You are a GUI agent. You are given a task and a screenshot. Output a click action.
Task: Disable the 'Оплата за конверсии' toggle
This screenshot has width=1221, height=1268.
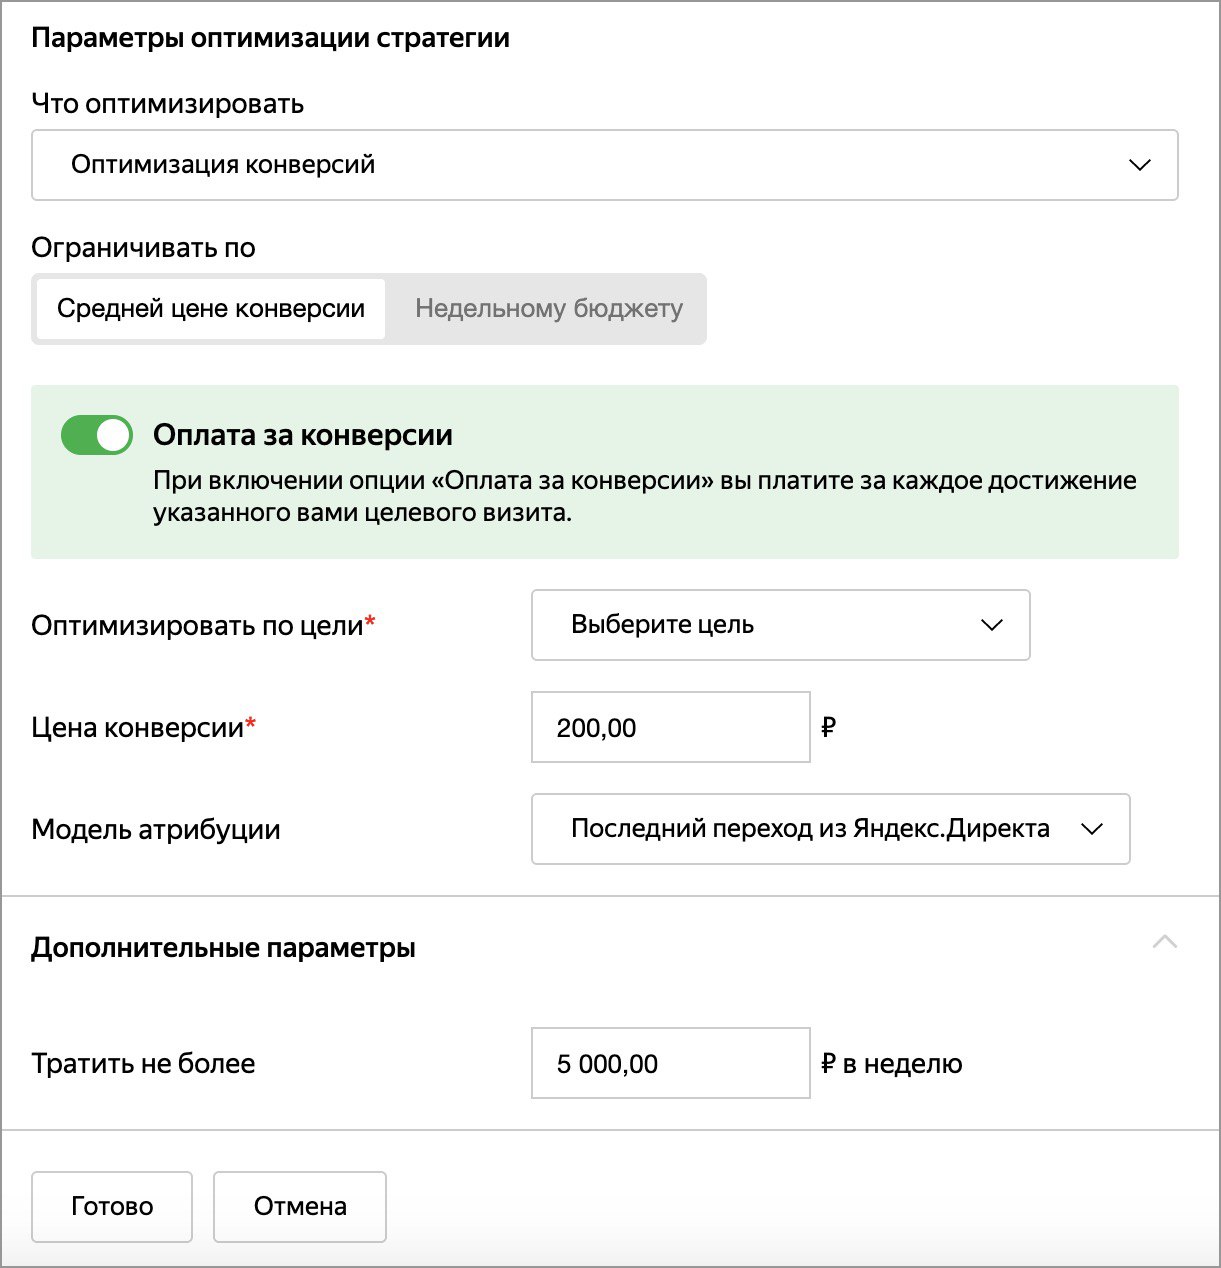pyautogui.click(x=97, y=436)
